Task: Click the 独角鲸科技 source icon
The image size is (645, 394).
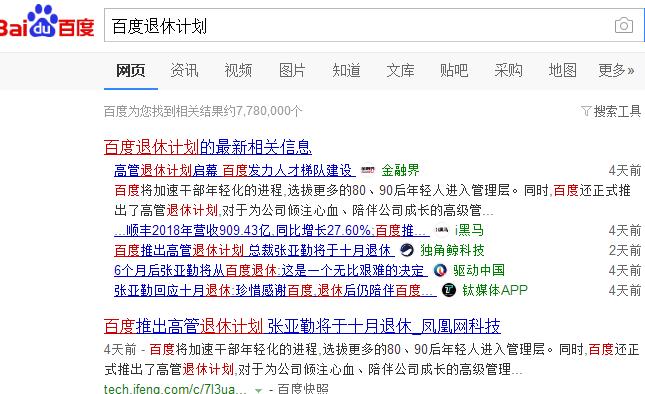Action: coord(406,250)
